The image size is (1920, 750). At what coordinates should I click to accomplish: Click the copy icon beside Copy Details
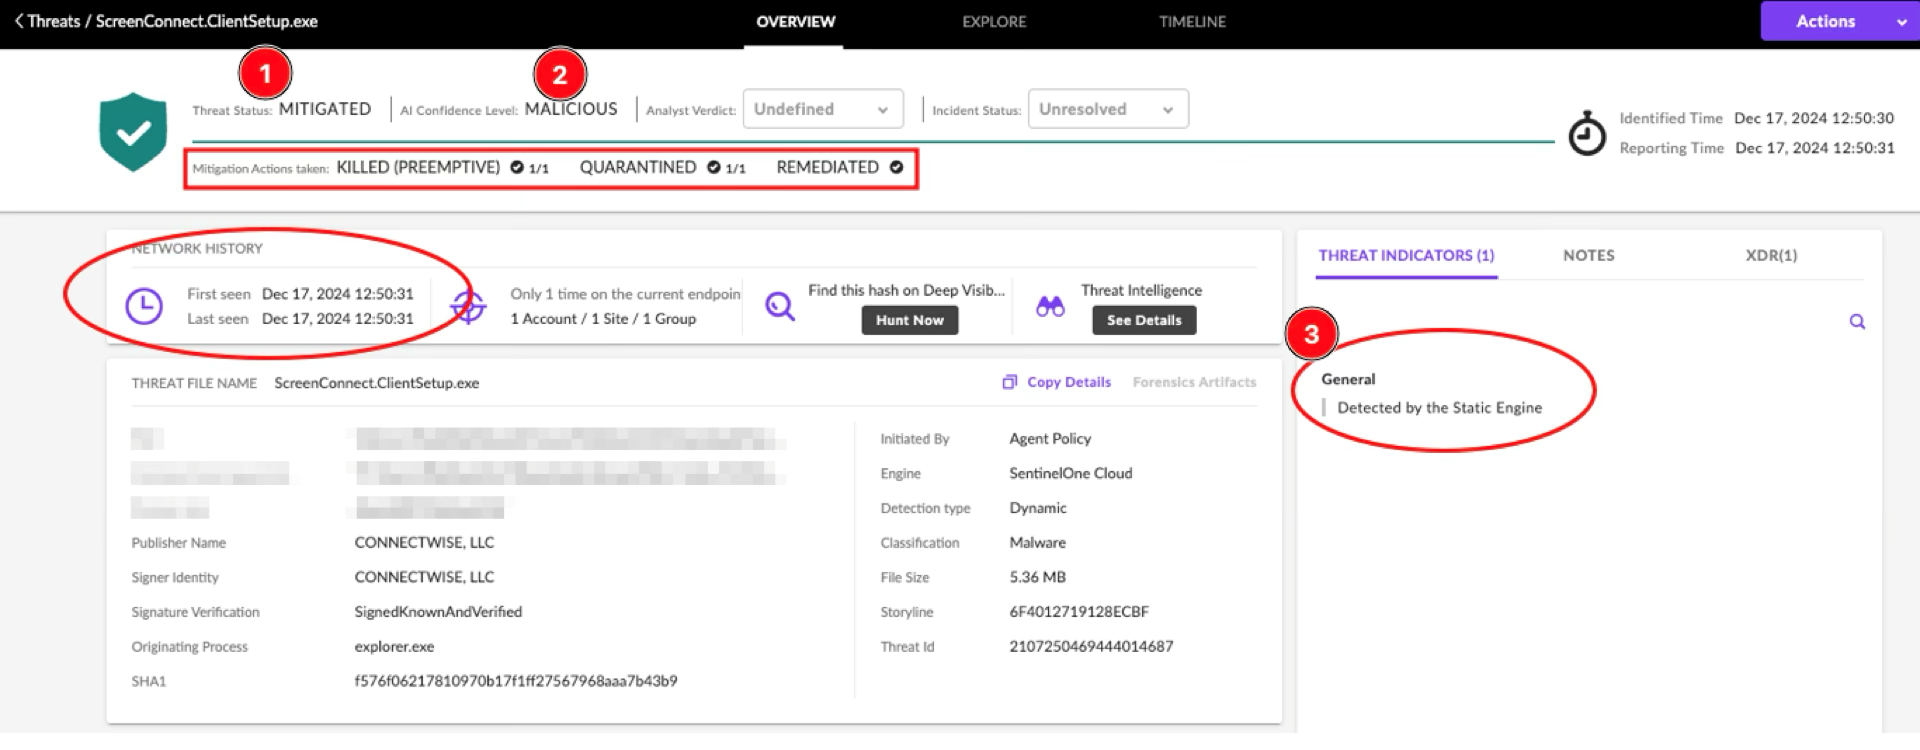[x=1010, y=382]
